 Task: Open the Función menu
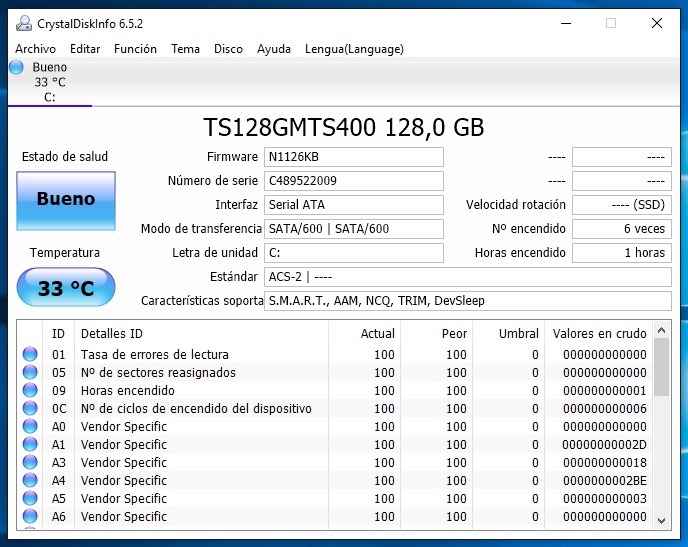coord(135,49)
